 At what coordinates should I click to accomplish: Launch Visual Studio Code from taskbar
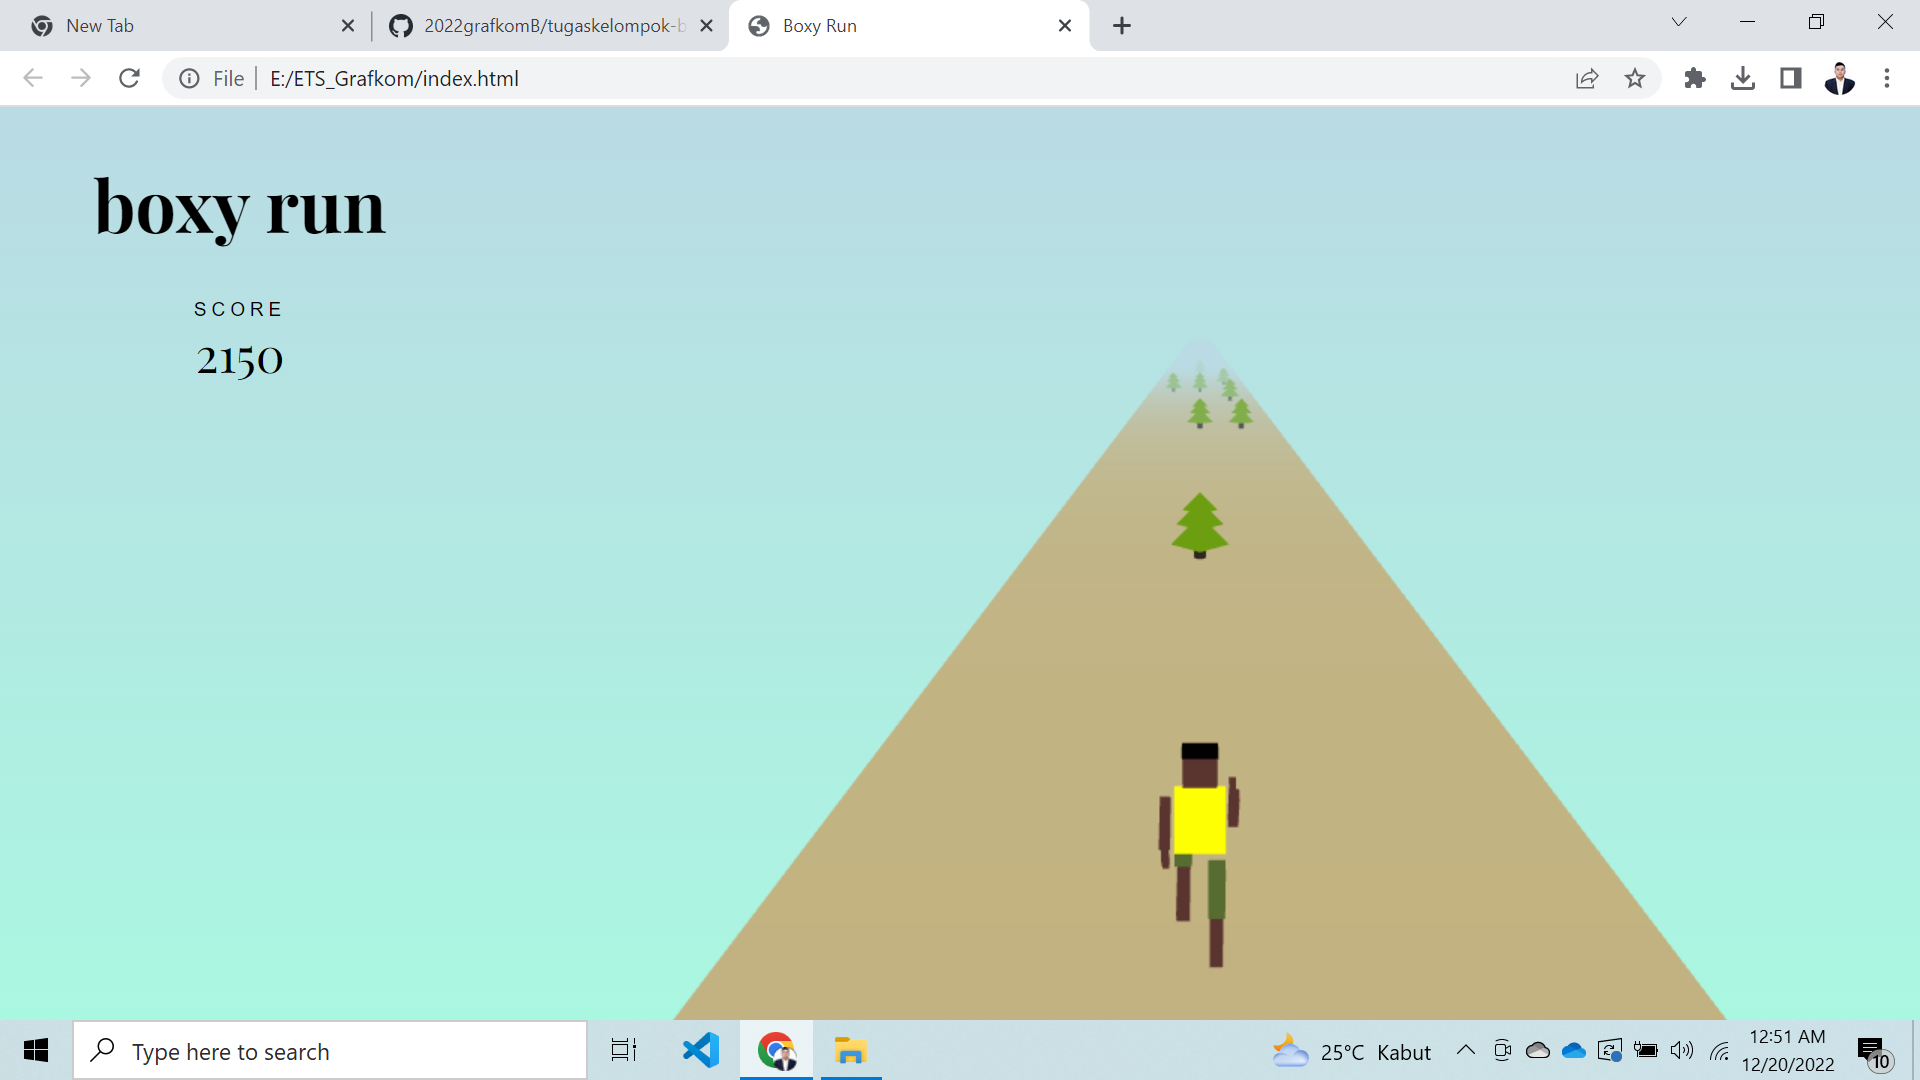[x=701, y=1050]
